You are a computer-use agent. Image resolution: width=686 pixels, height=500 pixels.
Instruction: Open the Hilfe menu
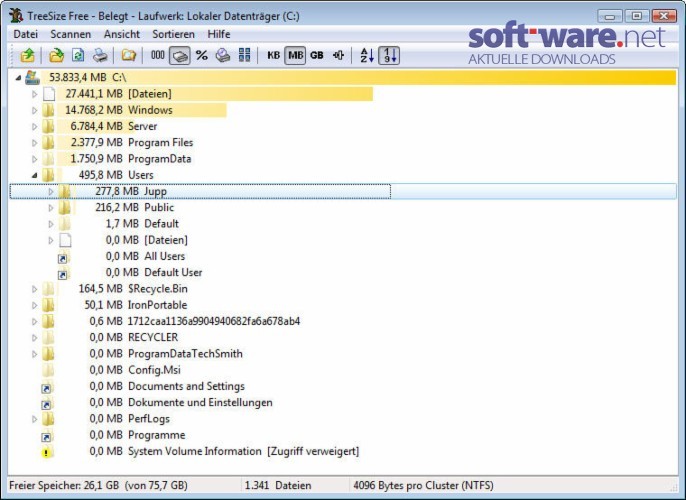(219, 34)
